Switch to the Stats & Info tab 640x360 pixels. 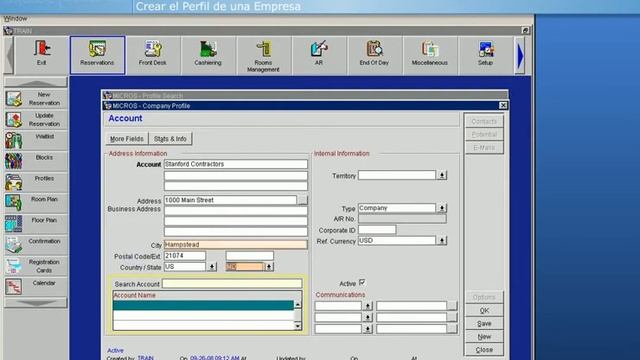[170, 139]
